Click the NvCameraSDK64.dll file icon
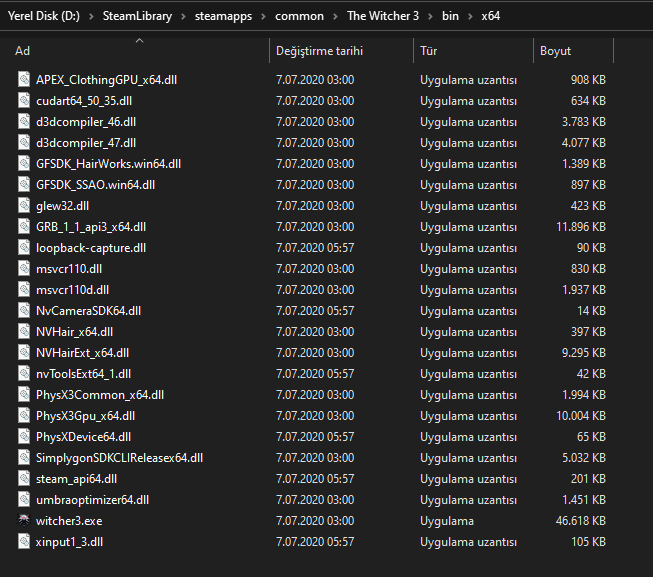The image size is (653, 577). click(x=24, y=310)
